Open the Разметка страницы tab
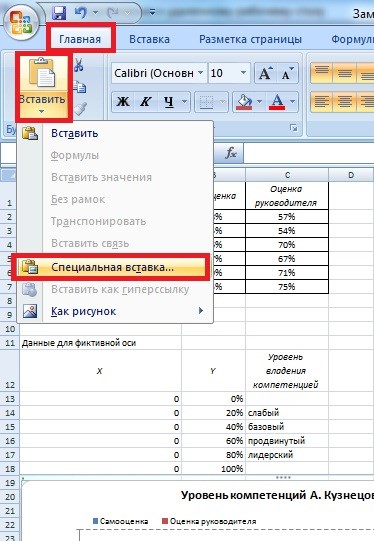The width and height of the screenshot is (374, 541). click(x=250, y=39)
